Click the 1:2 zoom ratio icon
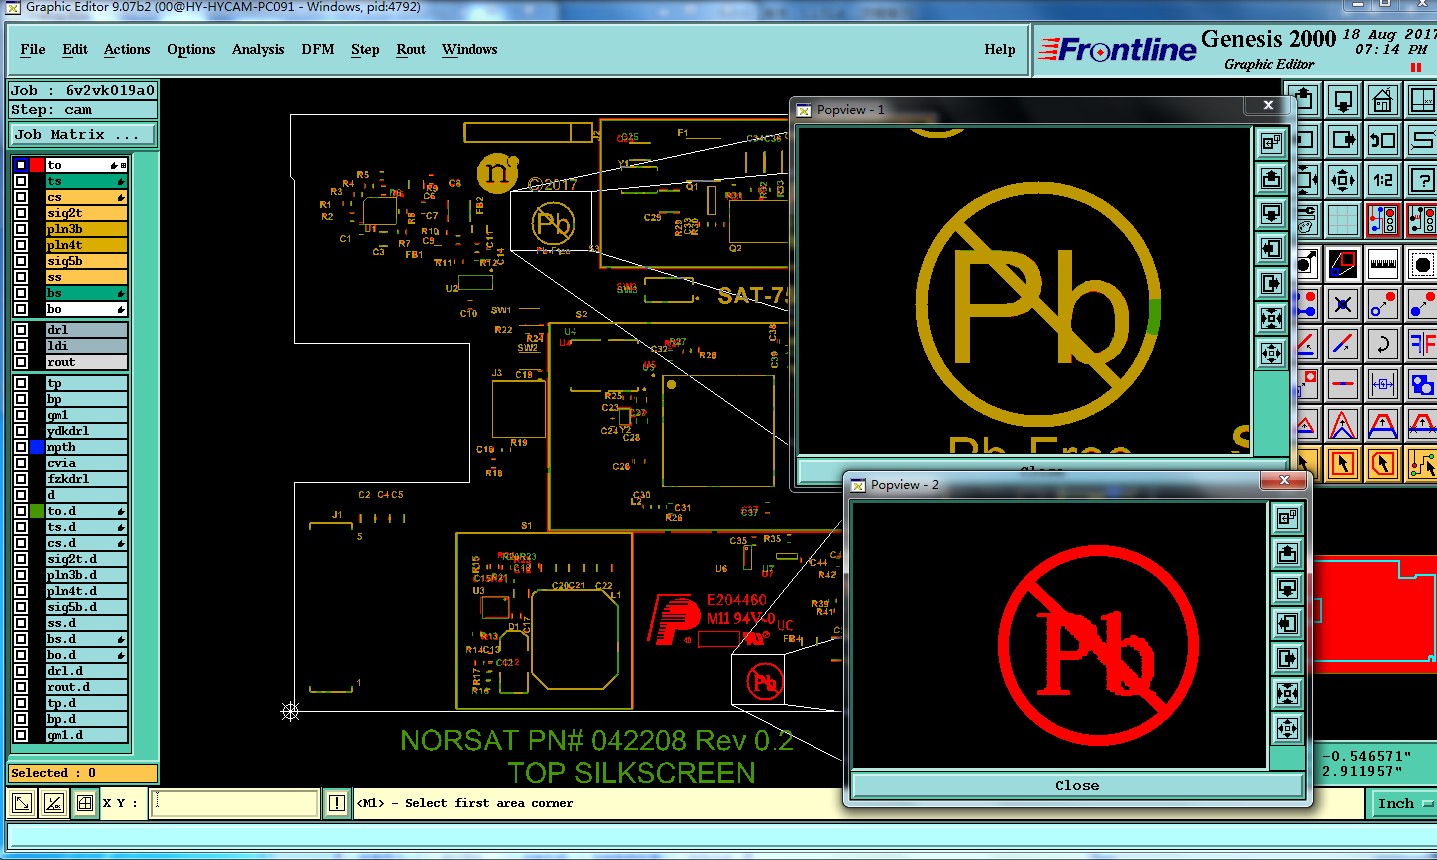The width and height of the screenshot is (1437, 860). [1382, 180]
